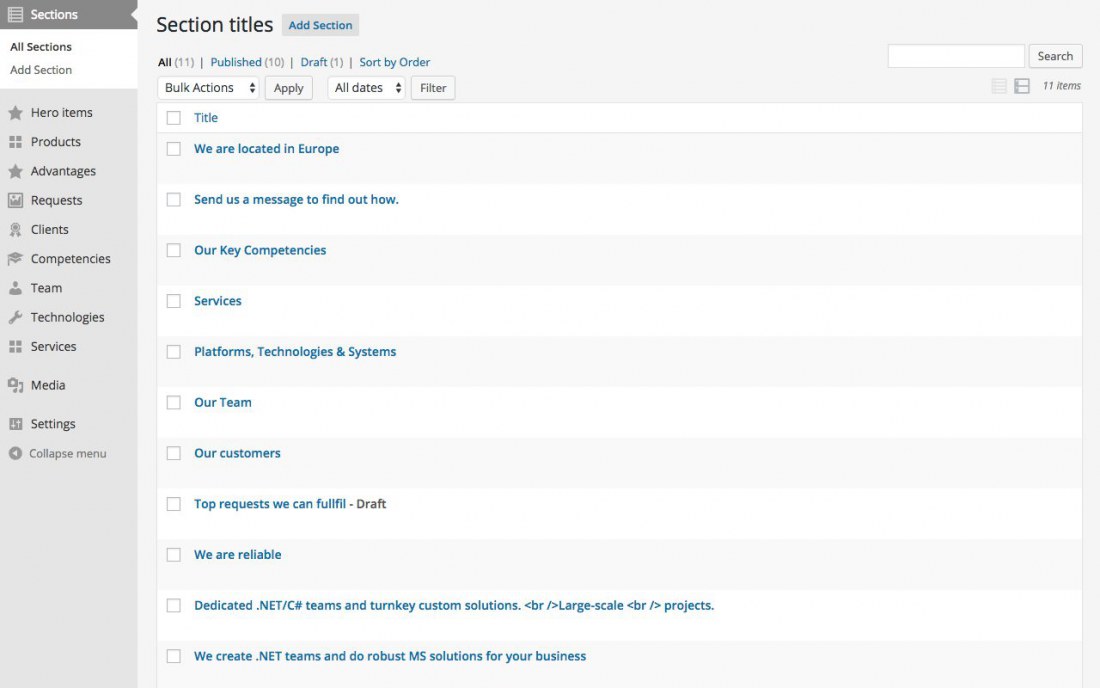The image size is (1100, 688).
Task: Switch to excerpt view icon
Action: [1022, 87]
